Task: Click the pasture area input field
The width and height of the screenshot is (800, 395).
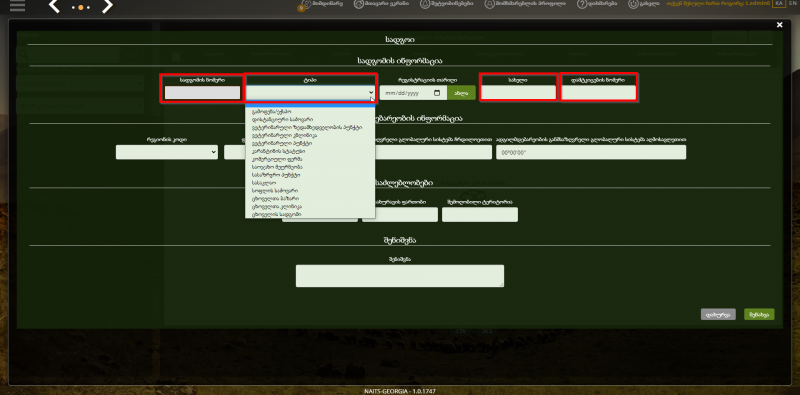Action: (400, 214)
